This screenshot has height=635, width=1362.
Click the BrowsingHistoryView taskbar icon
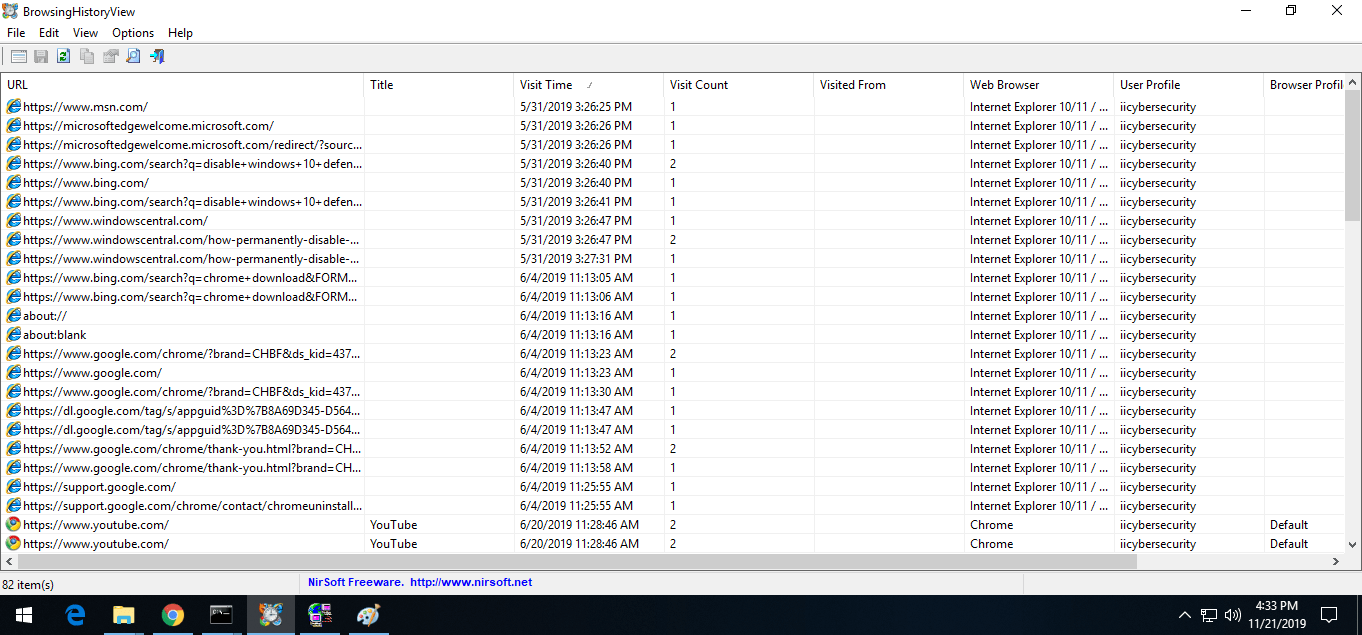tap(271, 615)
